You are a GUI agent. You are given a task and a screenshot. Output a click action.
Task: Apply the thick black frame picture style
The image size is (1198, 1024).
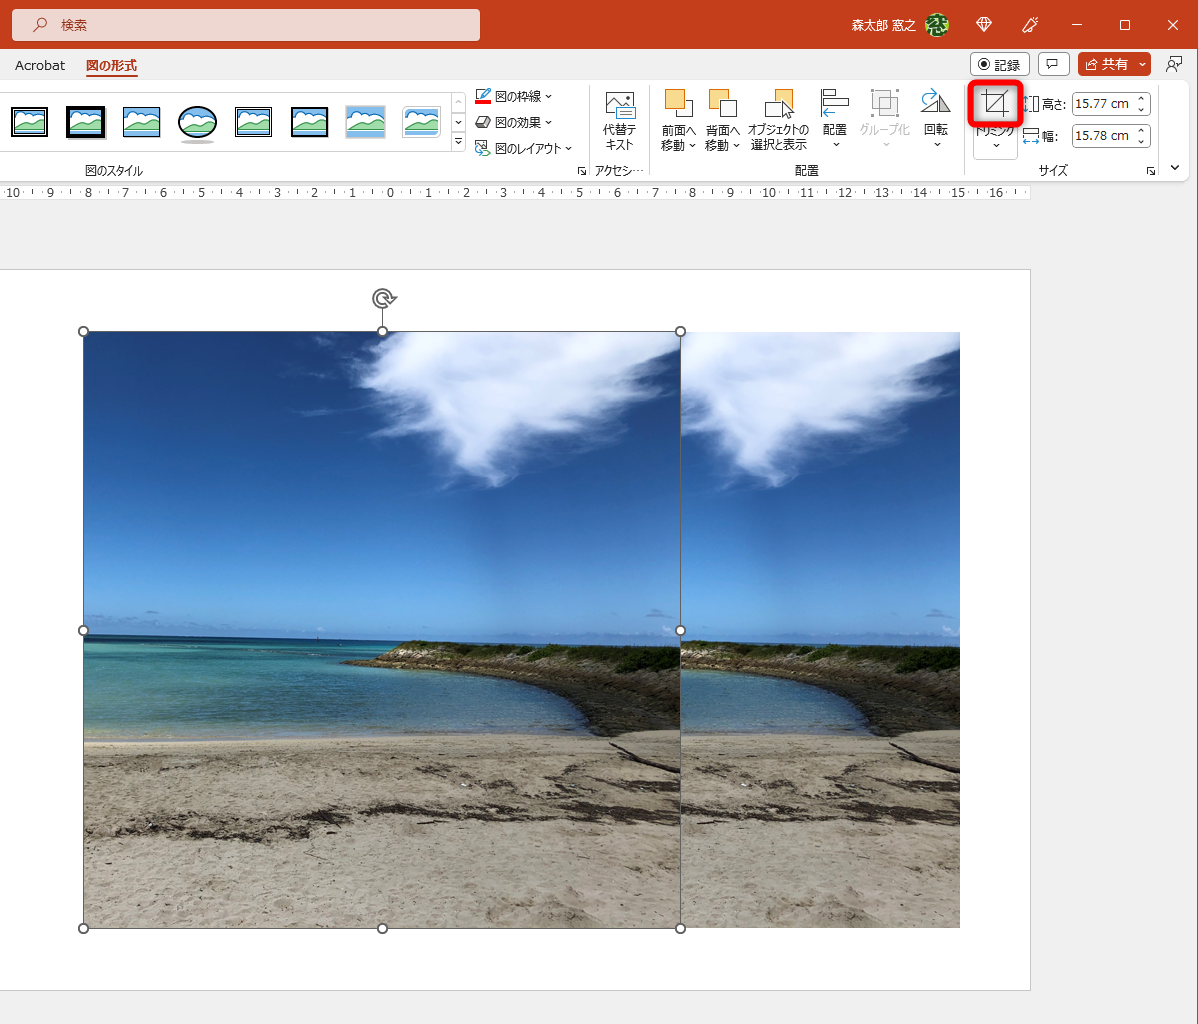pyautogui.click(x=85, y=122)
